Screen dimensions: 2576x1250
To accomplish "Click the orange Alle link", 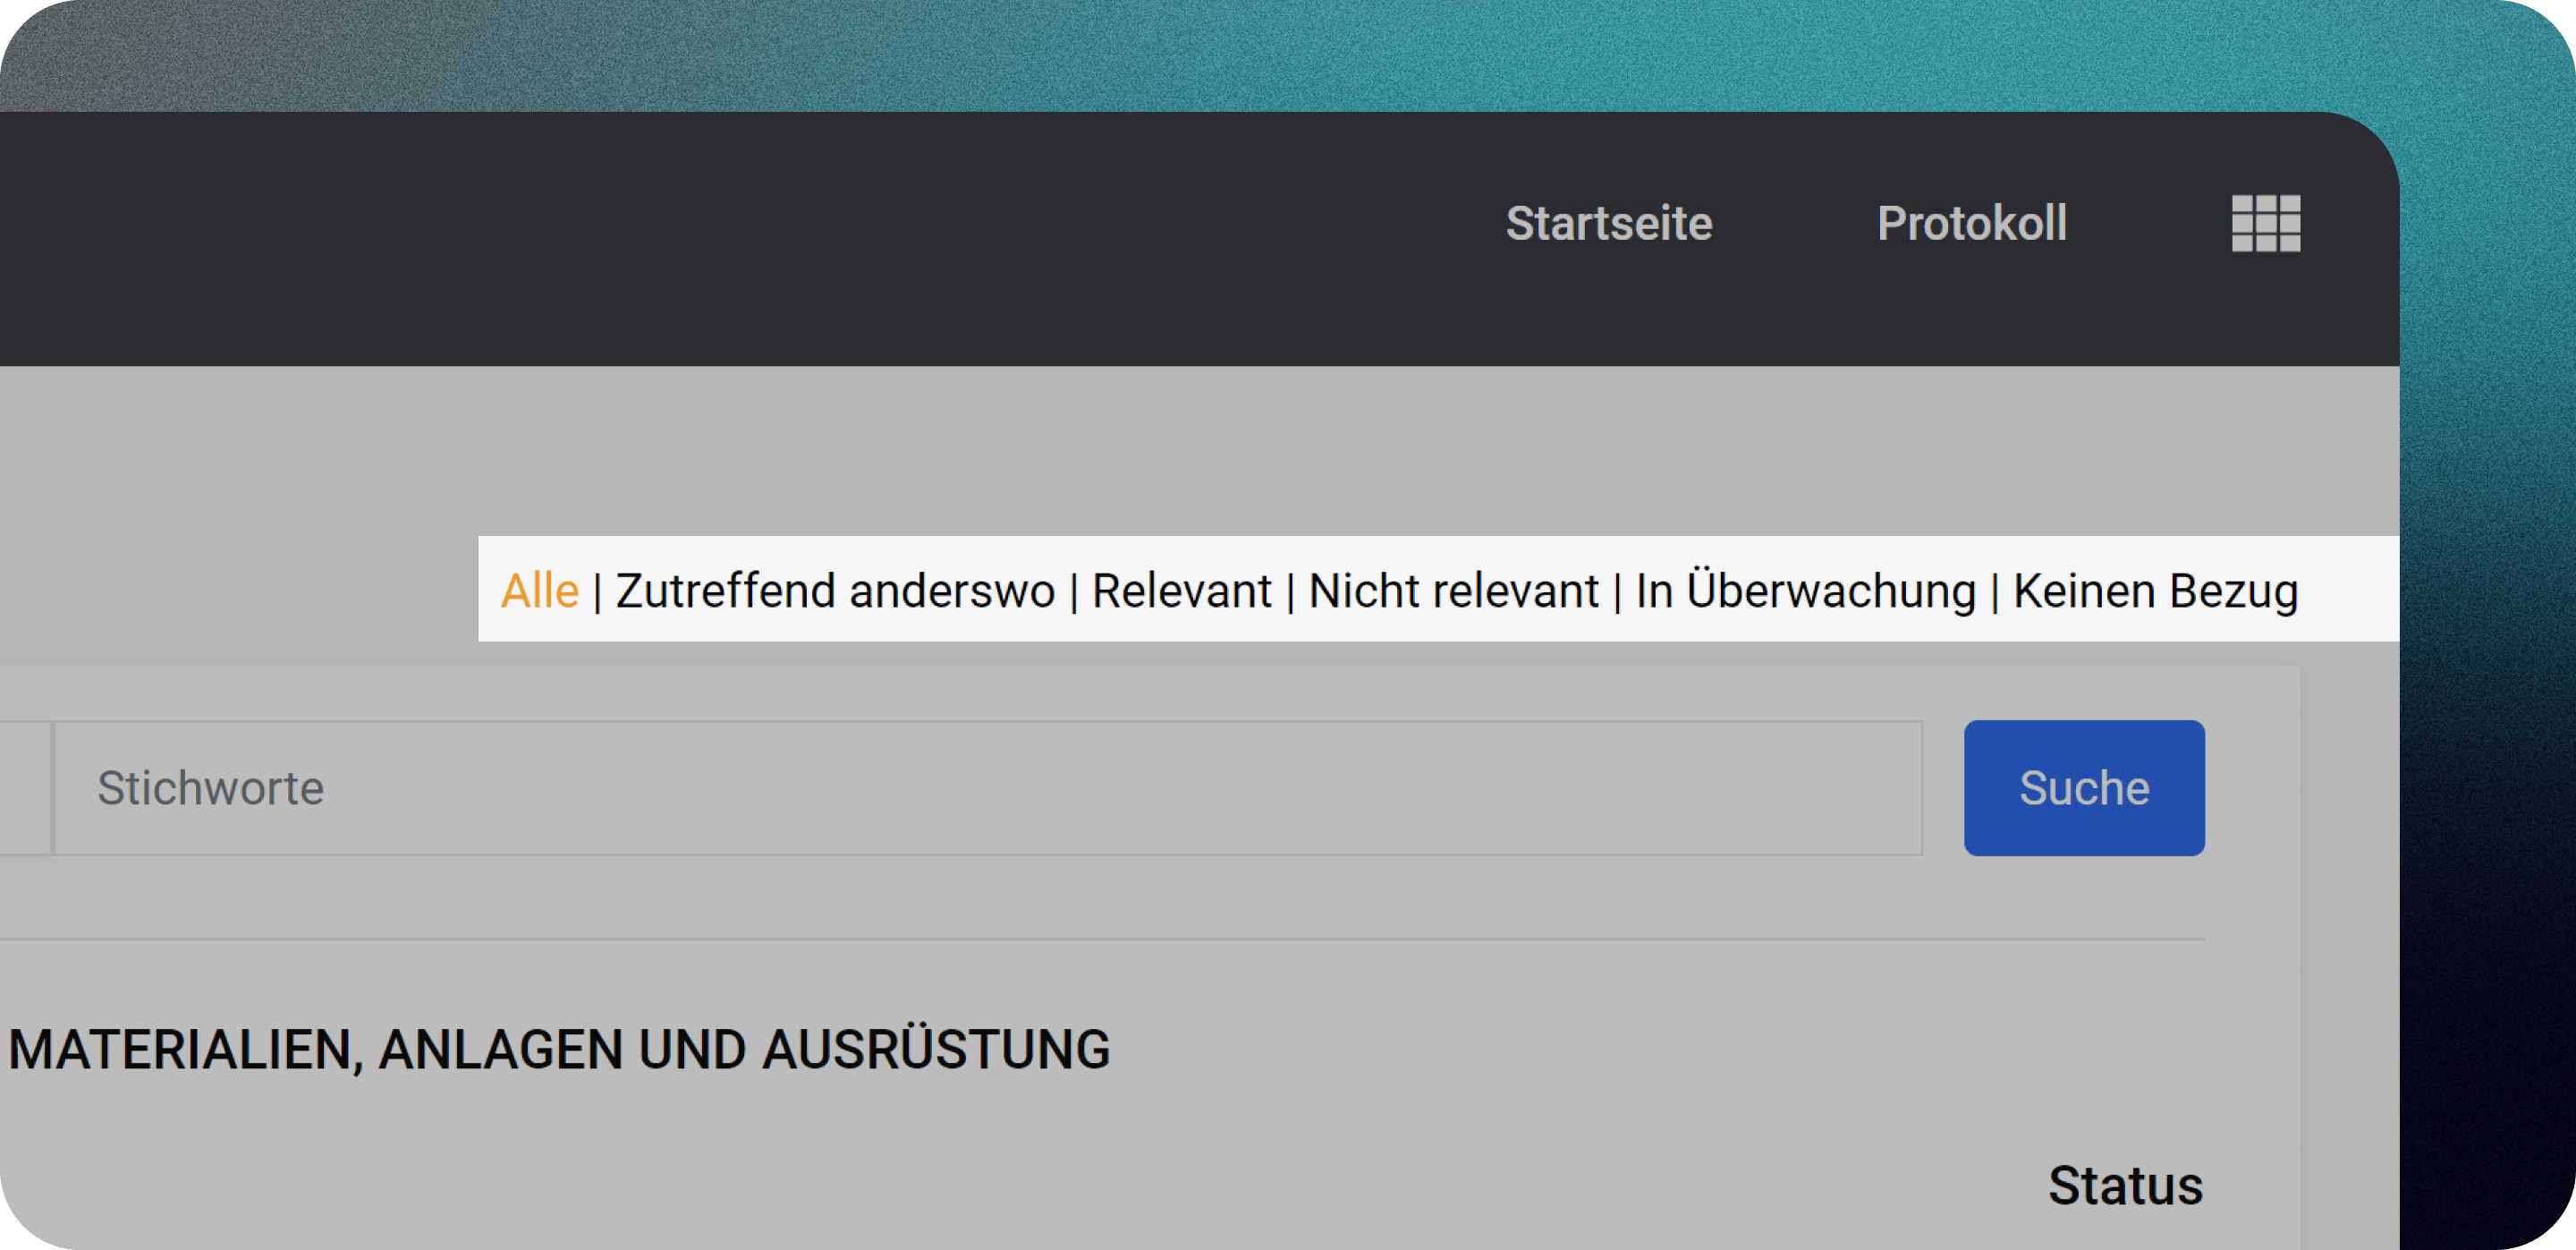I will (x=540, y=590).
